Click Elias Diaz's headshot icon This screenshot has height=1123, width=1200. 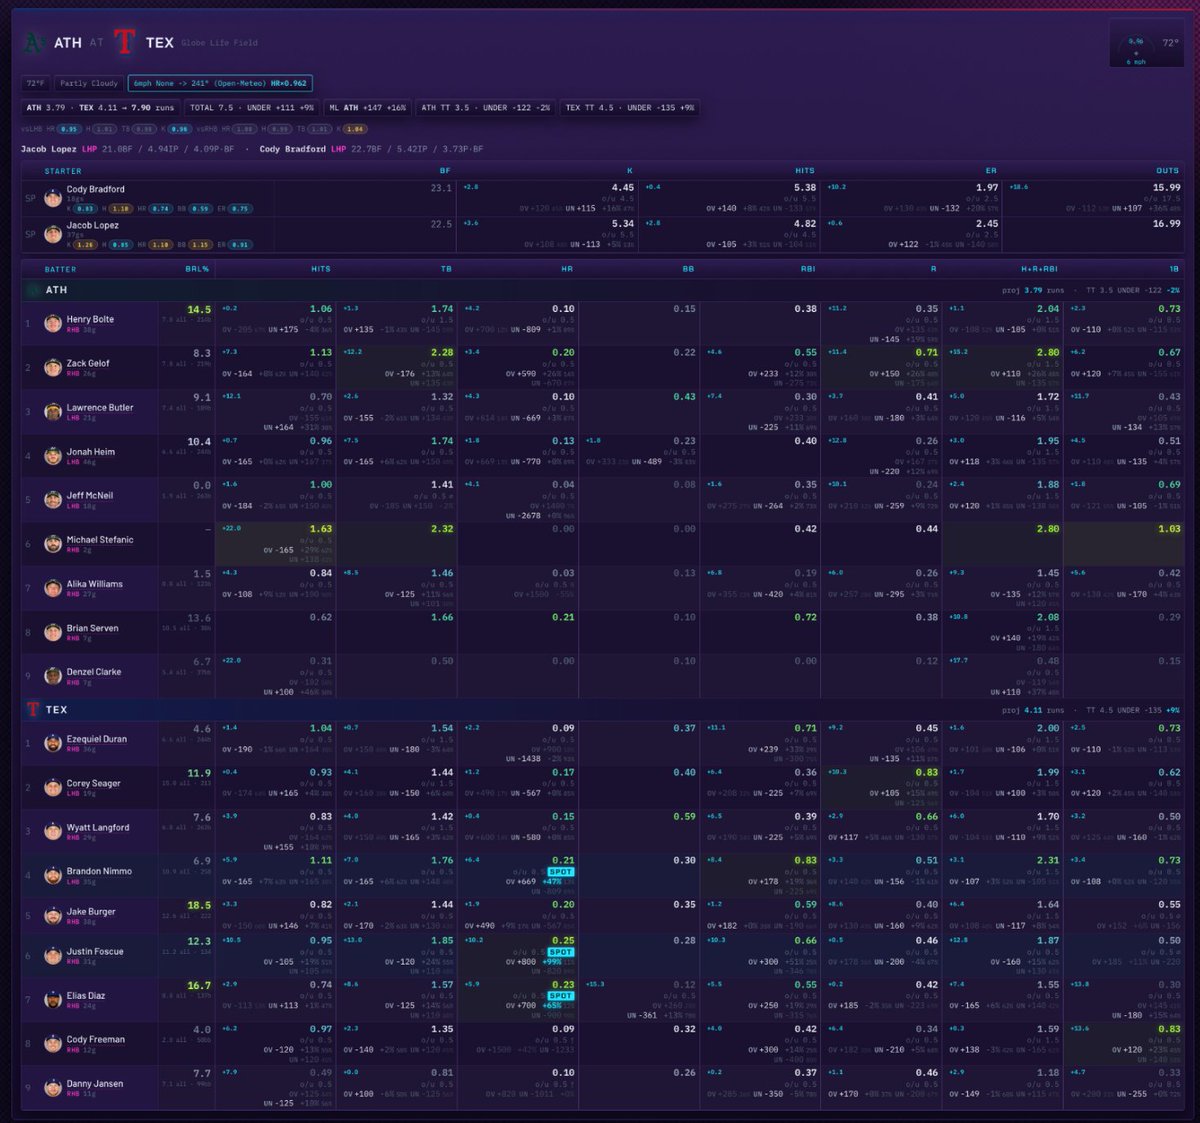[53, 1000]
